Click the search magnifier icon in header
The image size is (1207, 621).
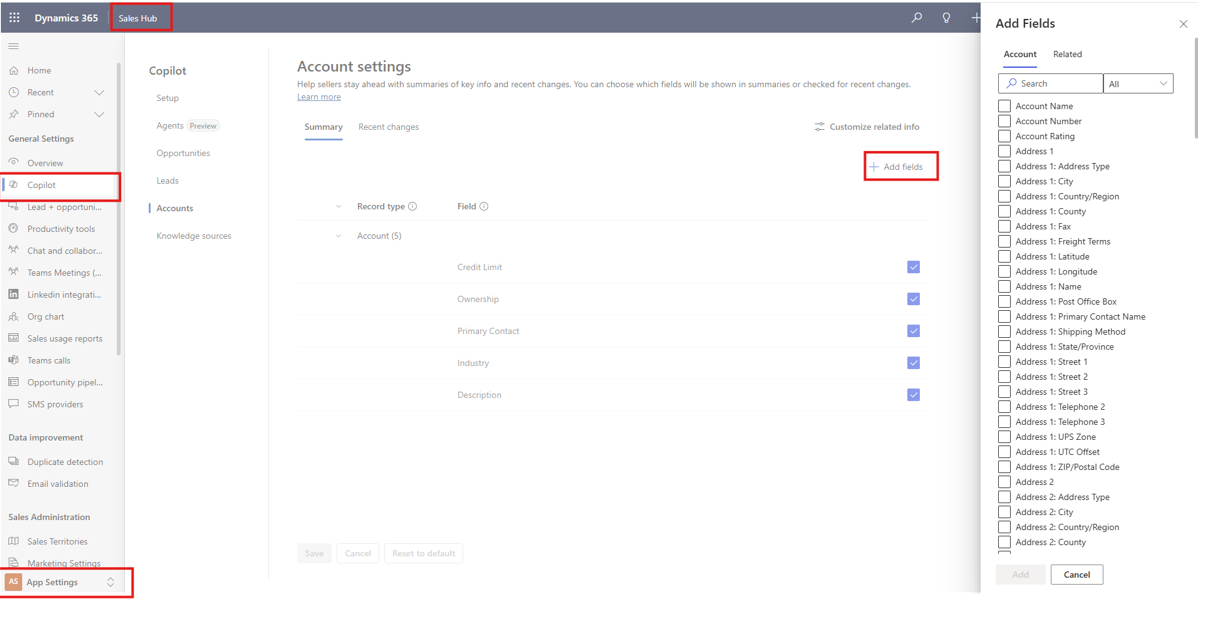tap(916, 18)
